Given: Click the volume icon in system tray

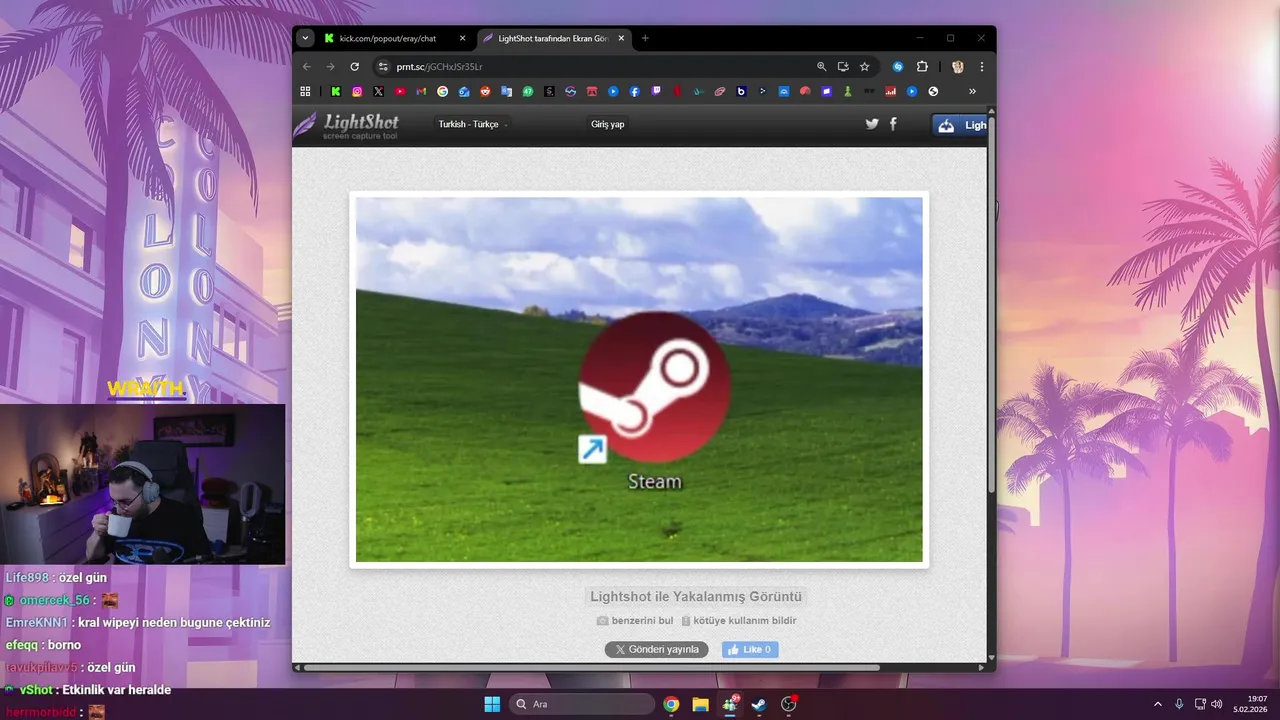Looking at the screenshot, I should pyautogui.click(x=1217, y=704).
